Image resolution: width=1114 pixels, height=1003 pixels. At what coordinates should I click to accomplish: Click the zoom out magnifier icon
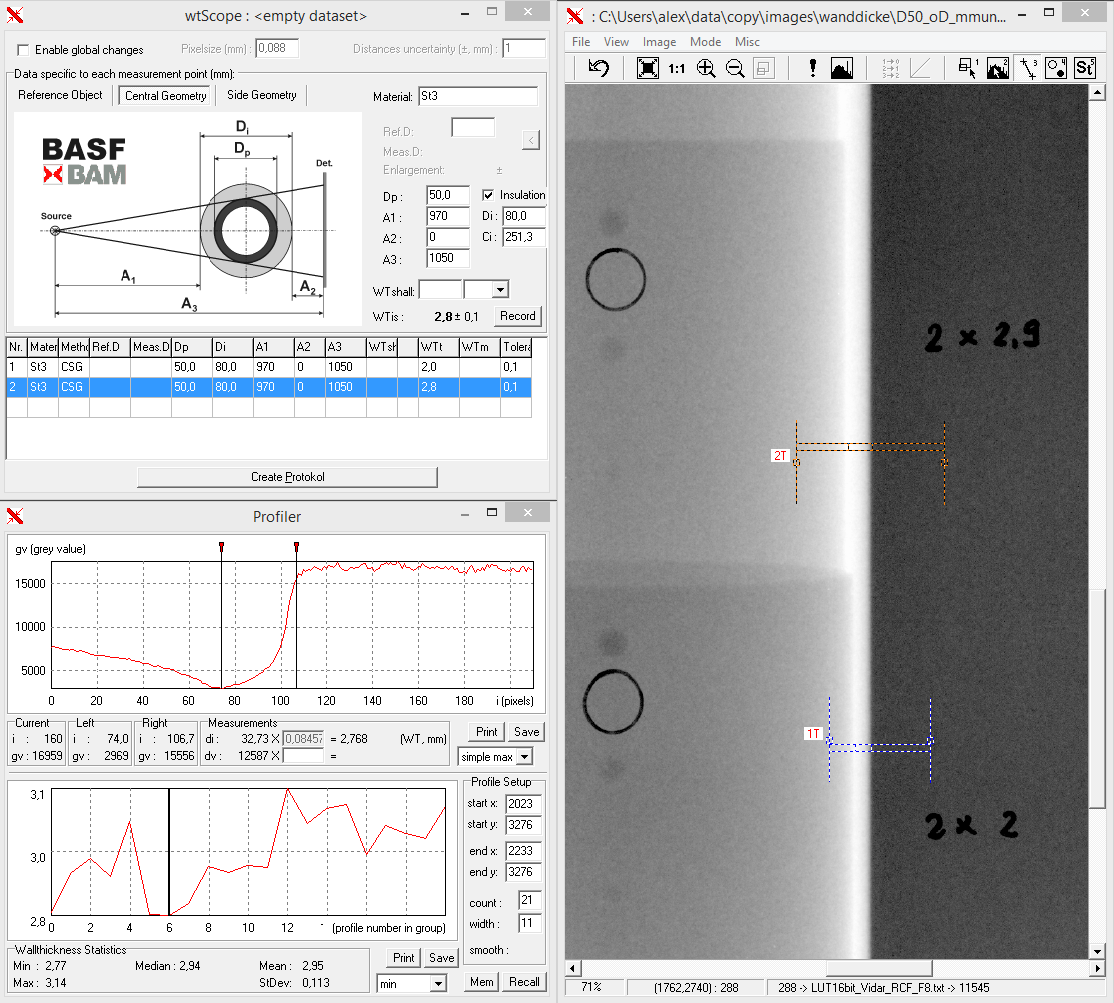coord(735,68)
